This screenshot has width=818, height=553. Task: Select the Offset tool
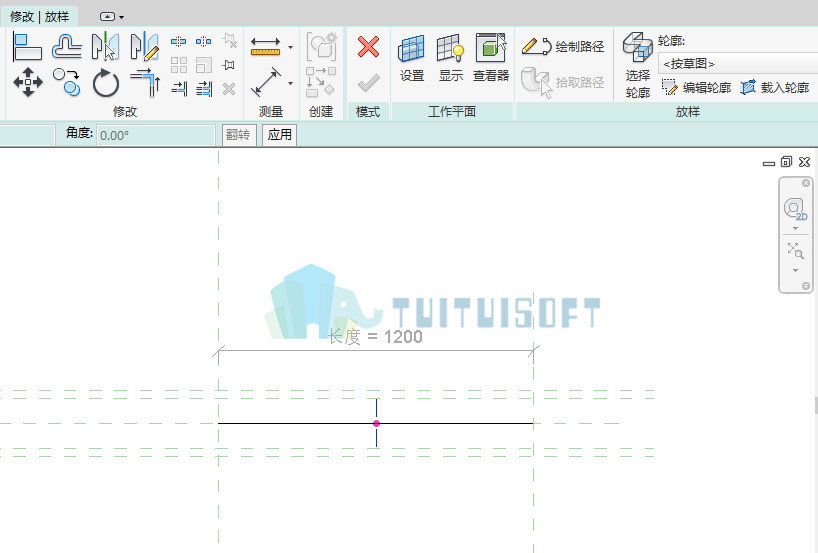(x=67, y=47)
